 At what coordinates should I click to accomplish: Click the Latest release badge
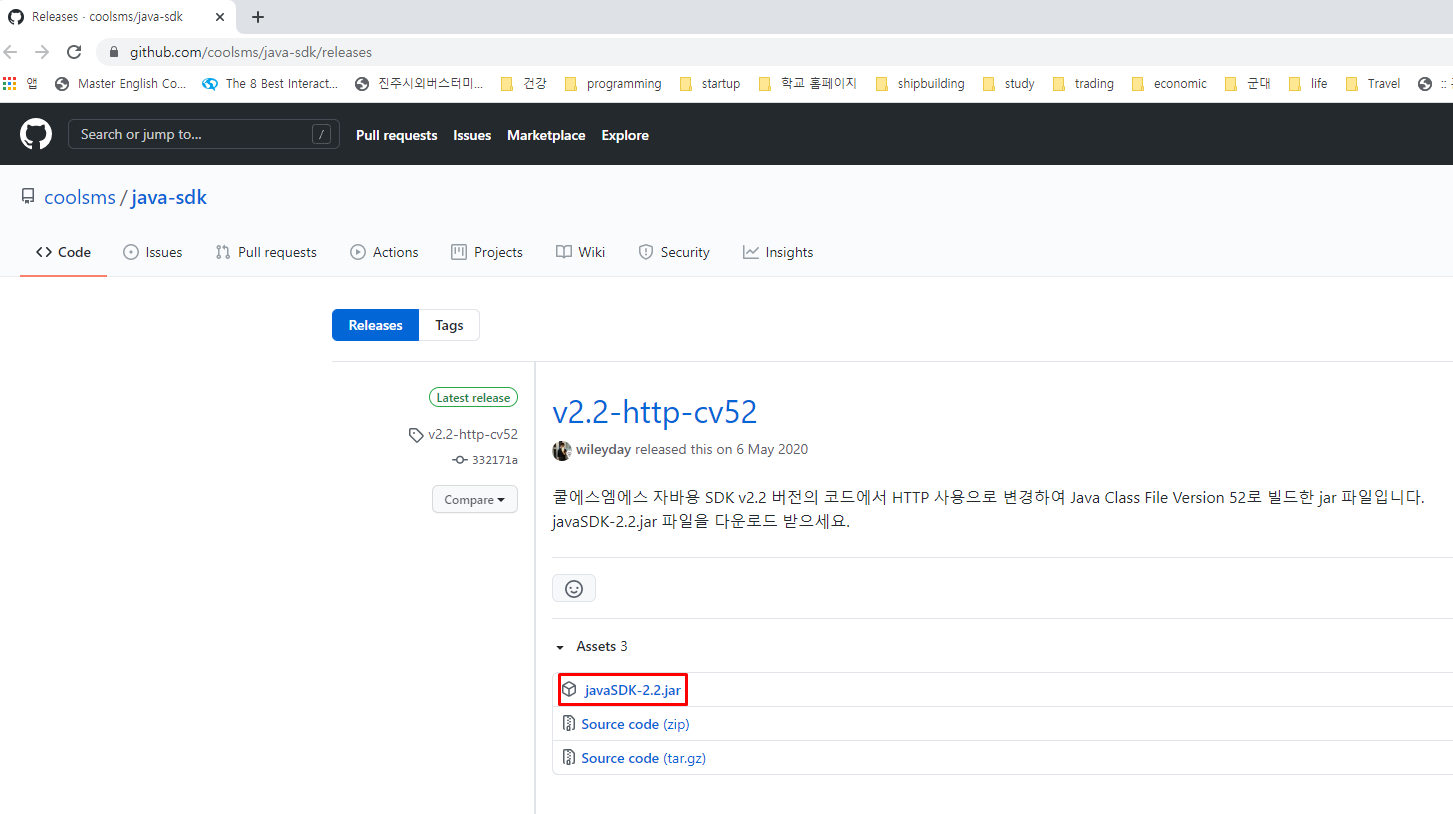(473, 398)
